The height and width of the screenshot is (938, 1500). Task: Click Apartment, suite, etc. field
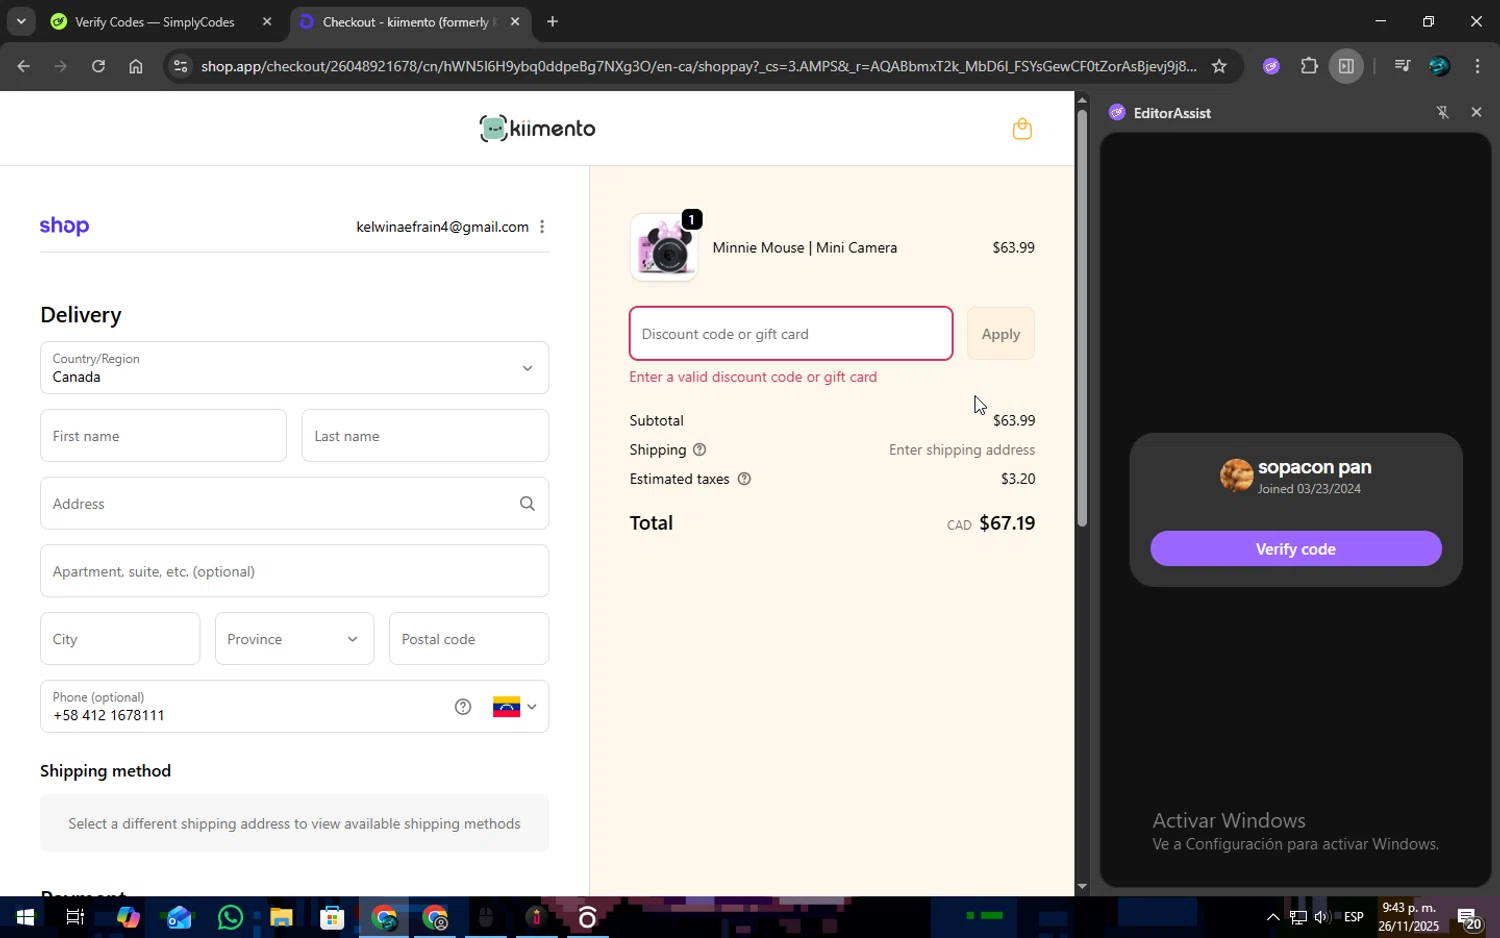(294, 571)
